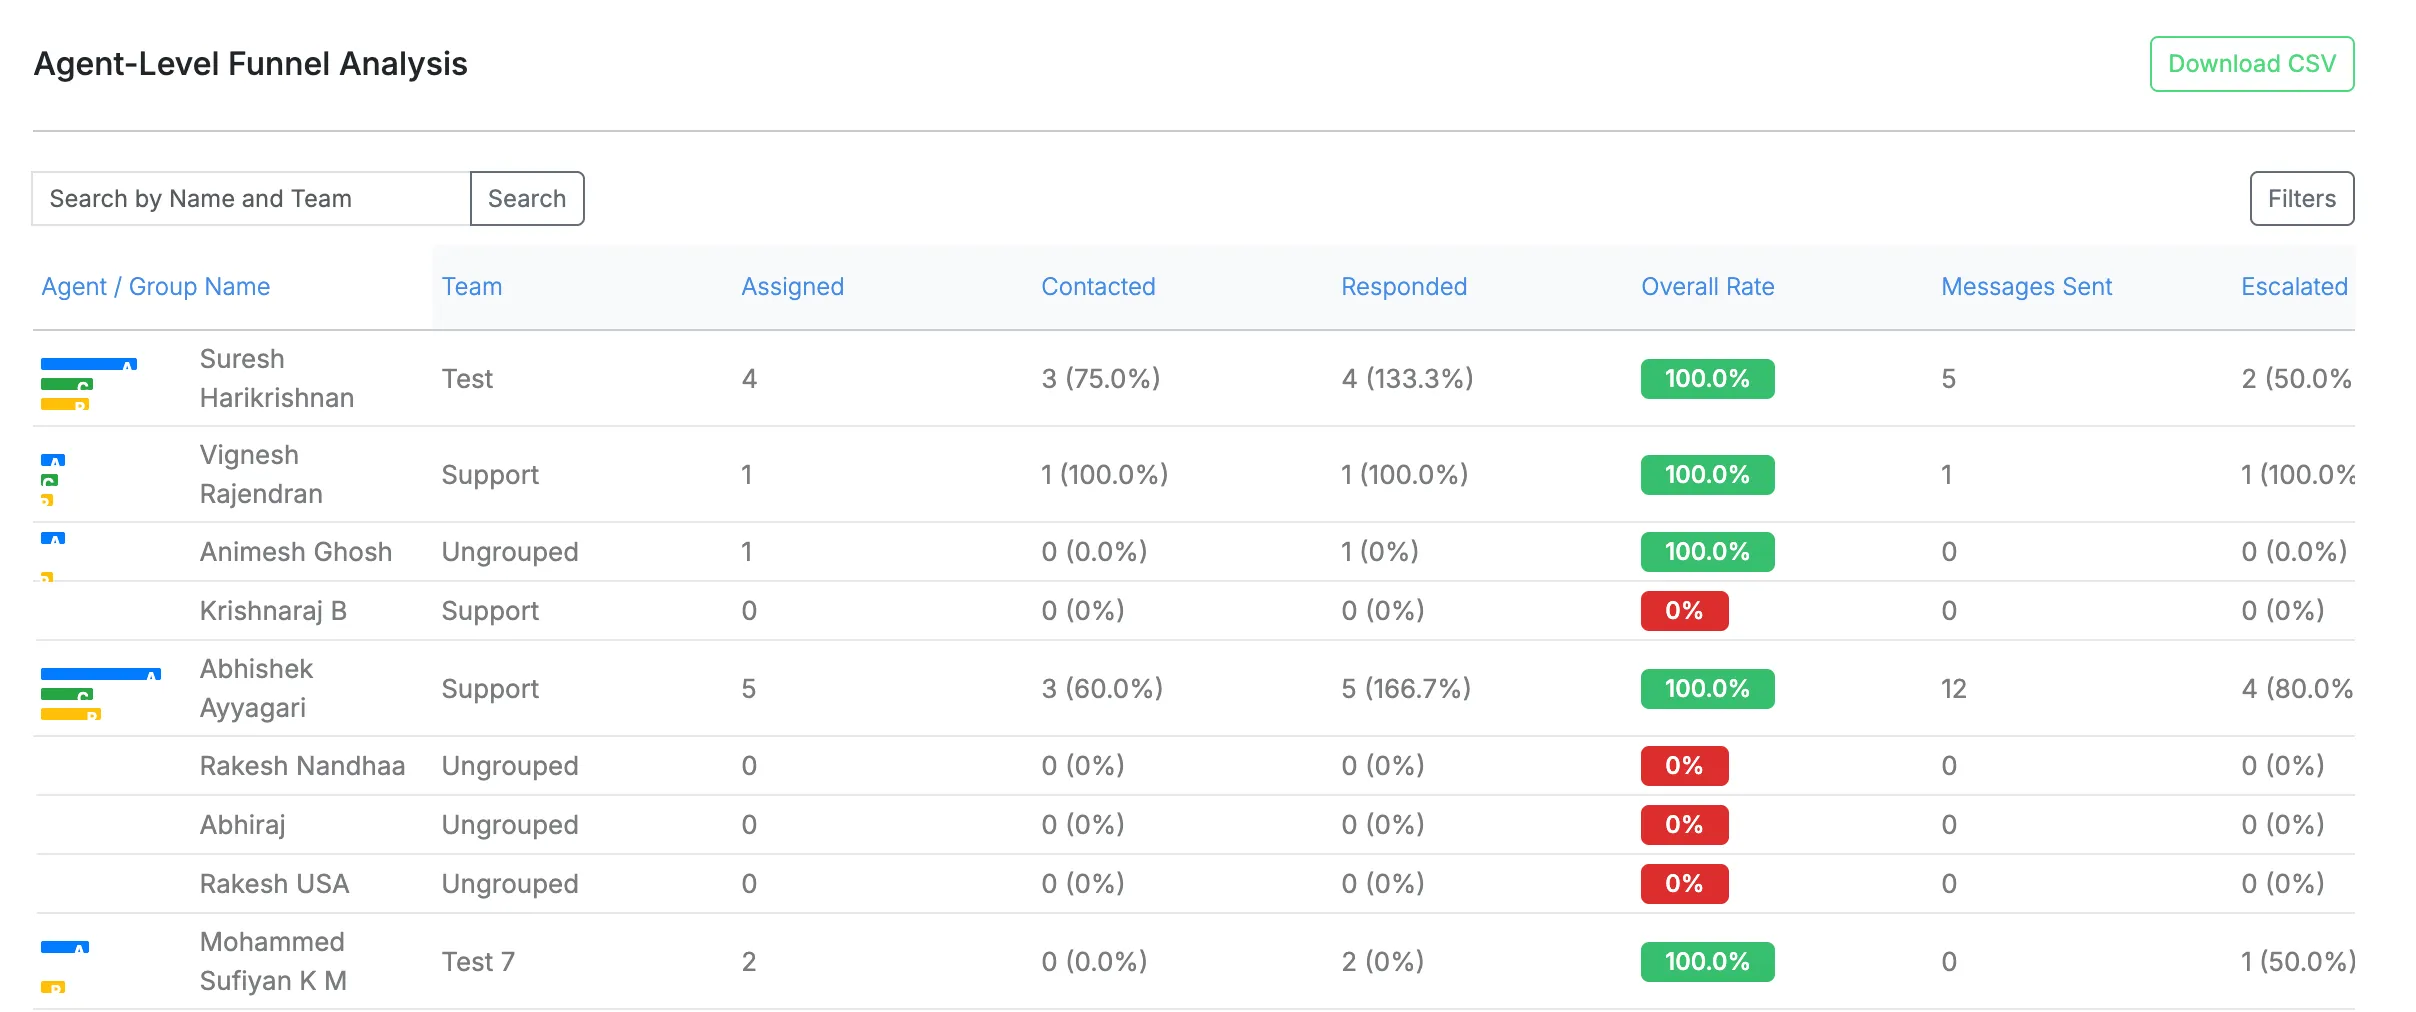
Task: Open the Filters panel
Action: tap(2301, 198)
